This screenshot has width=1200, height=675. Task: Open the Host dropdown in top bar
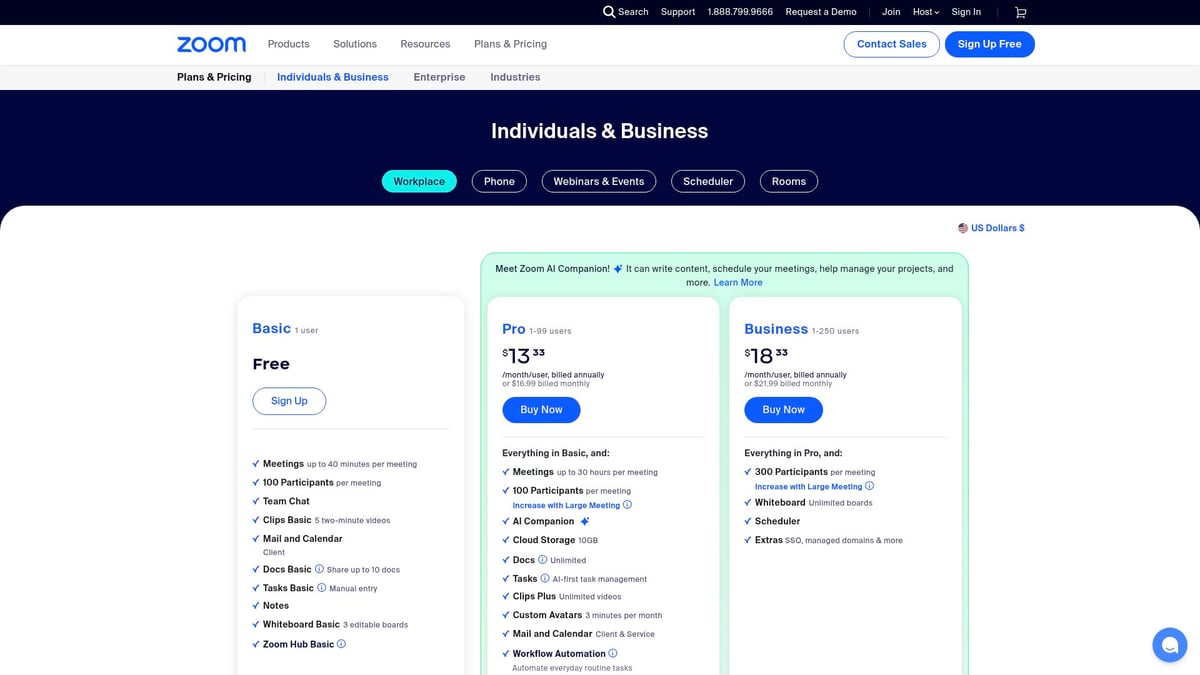(925, 12)
